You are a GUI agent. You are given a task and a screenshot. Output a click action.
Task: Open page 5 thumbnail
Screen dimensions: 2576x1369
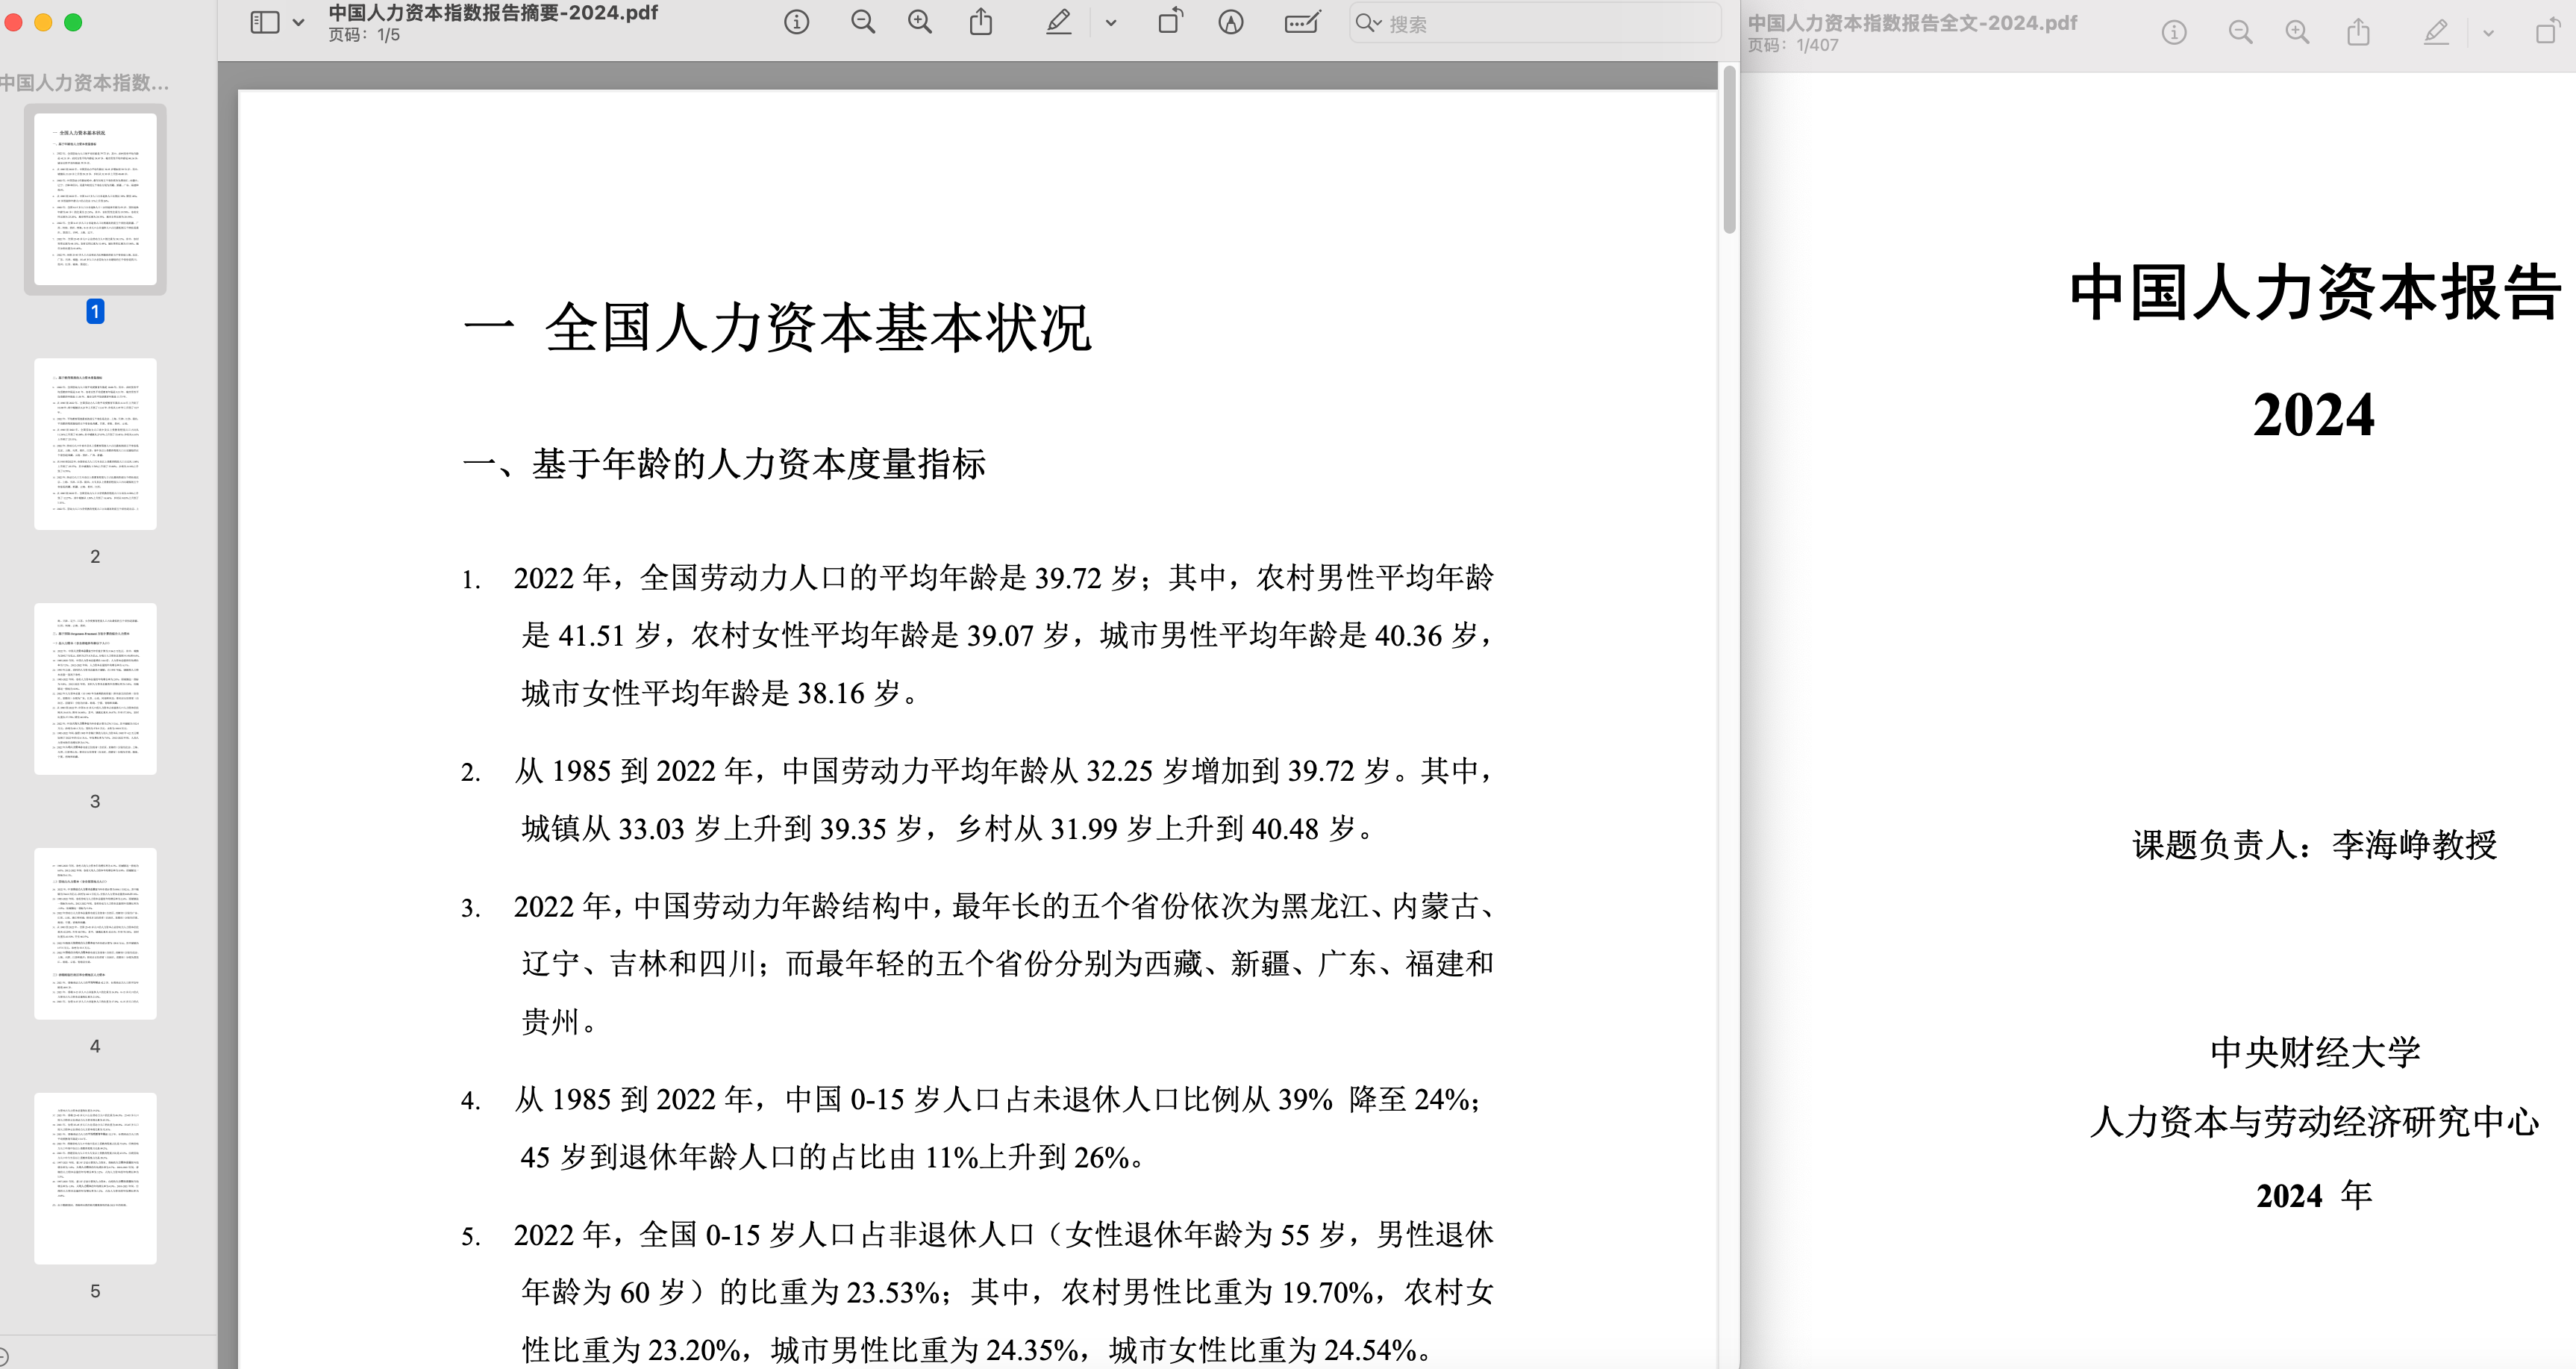[95, 1178]
